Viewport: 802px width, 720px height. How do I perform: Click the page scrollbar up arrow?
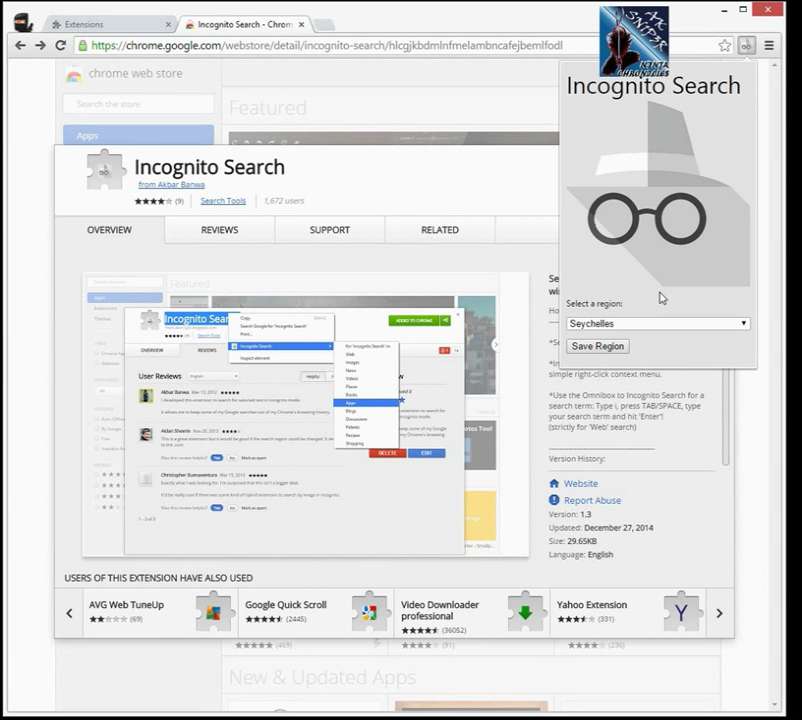774,65
